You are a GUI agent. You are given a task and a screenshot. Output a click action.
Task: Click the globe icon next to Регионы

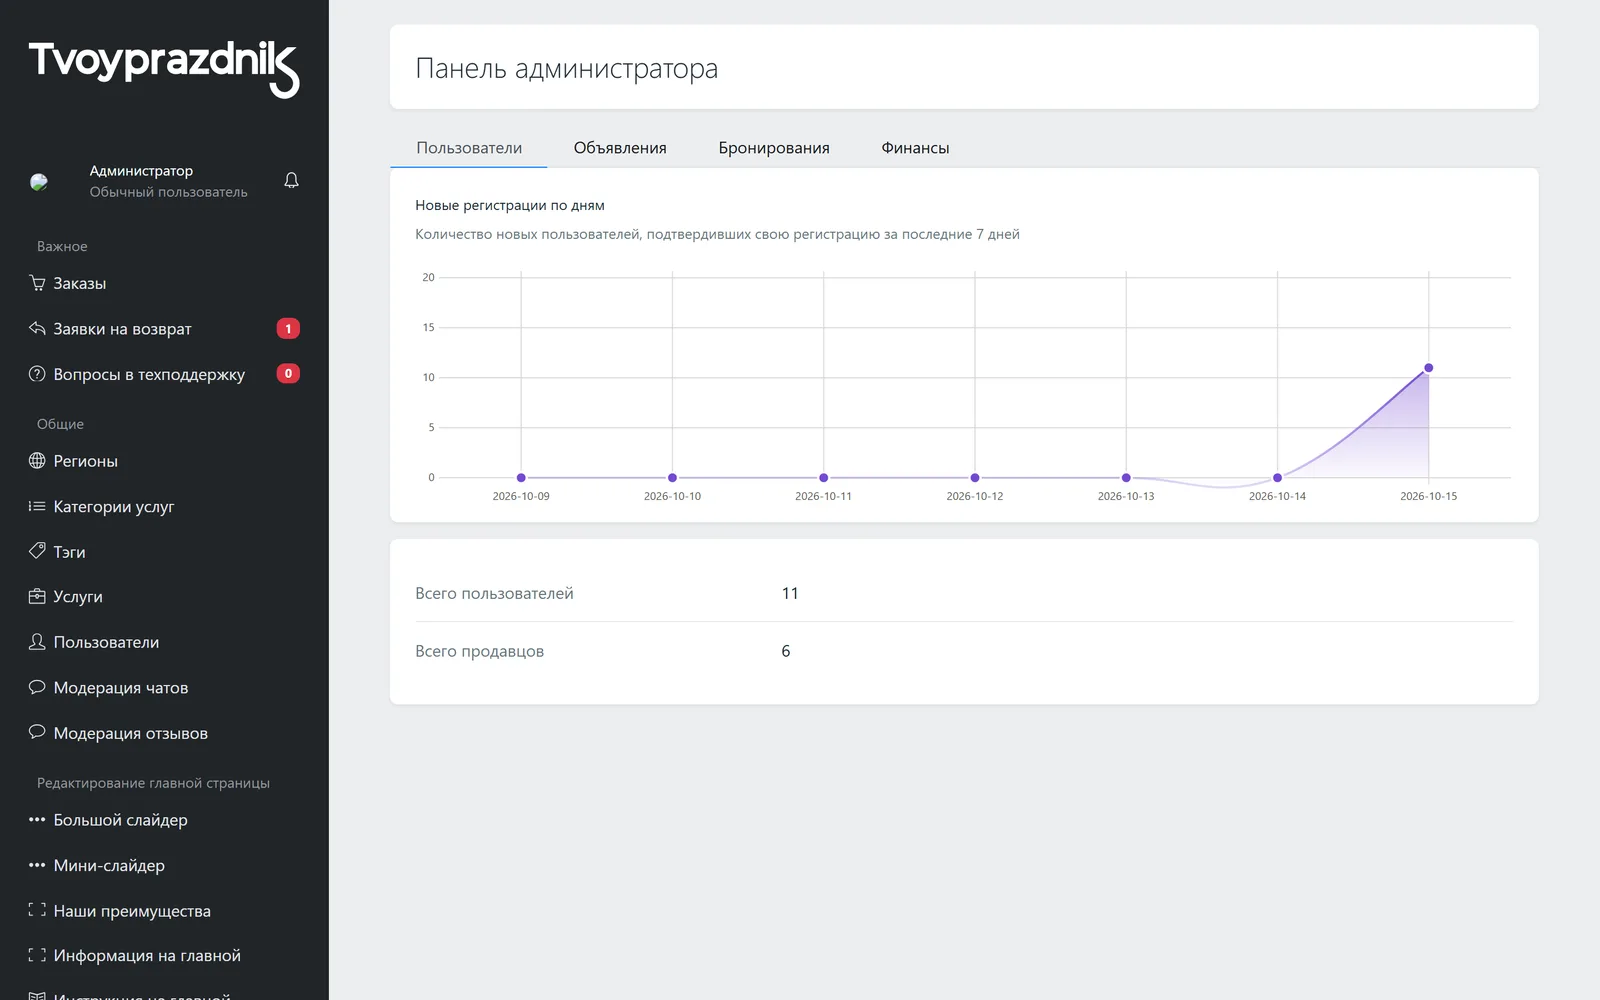tap(37, 461)
